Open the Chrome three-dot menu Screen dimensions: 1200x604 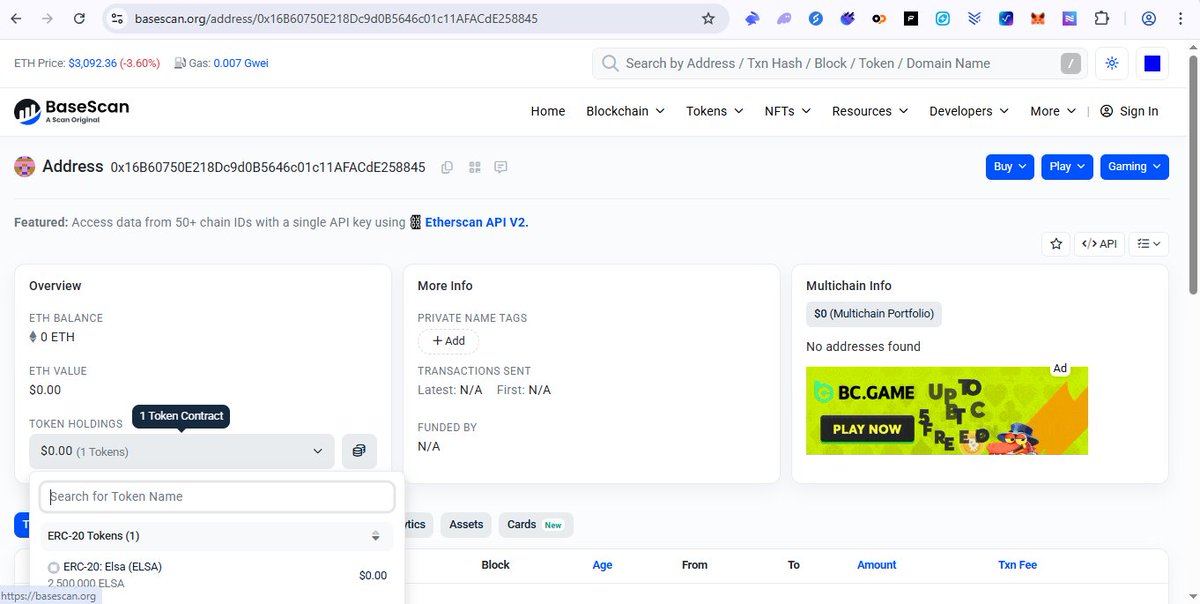[1180, 18]
